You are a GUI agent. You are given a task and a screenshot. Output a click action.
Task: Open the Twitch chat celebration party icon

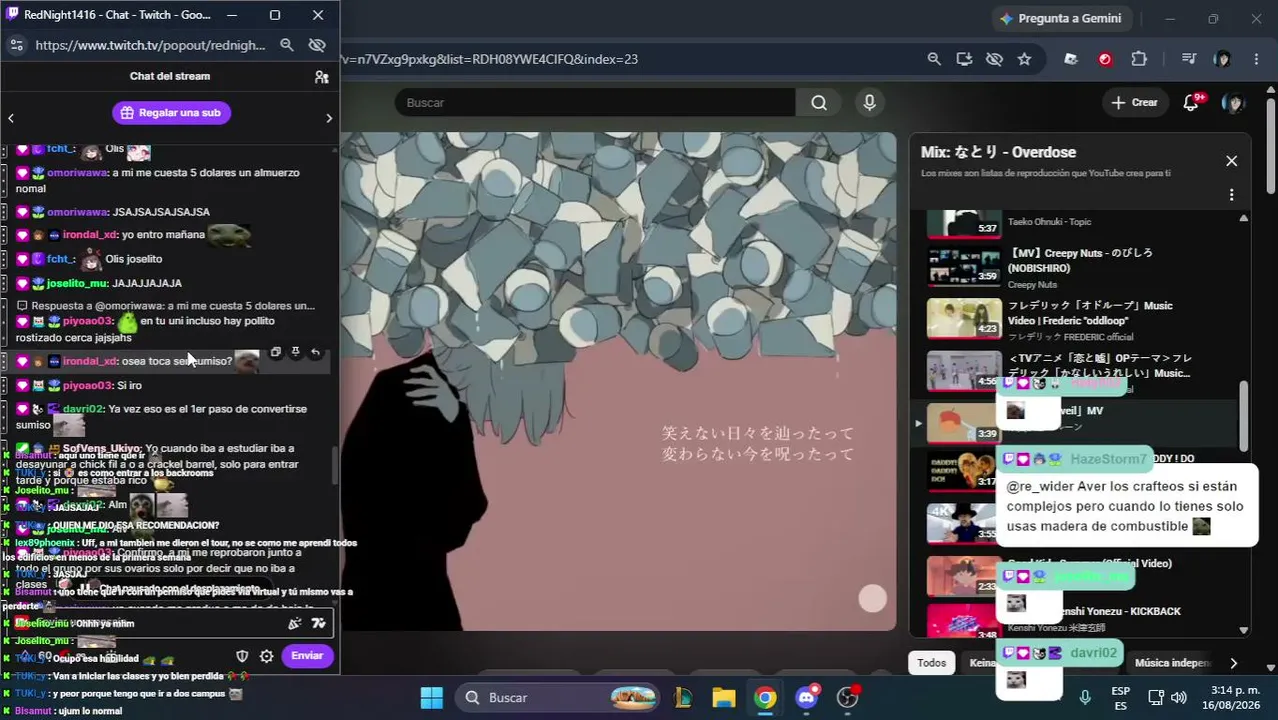295,623
